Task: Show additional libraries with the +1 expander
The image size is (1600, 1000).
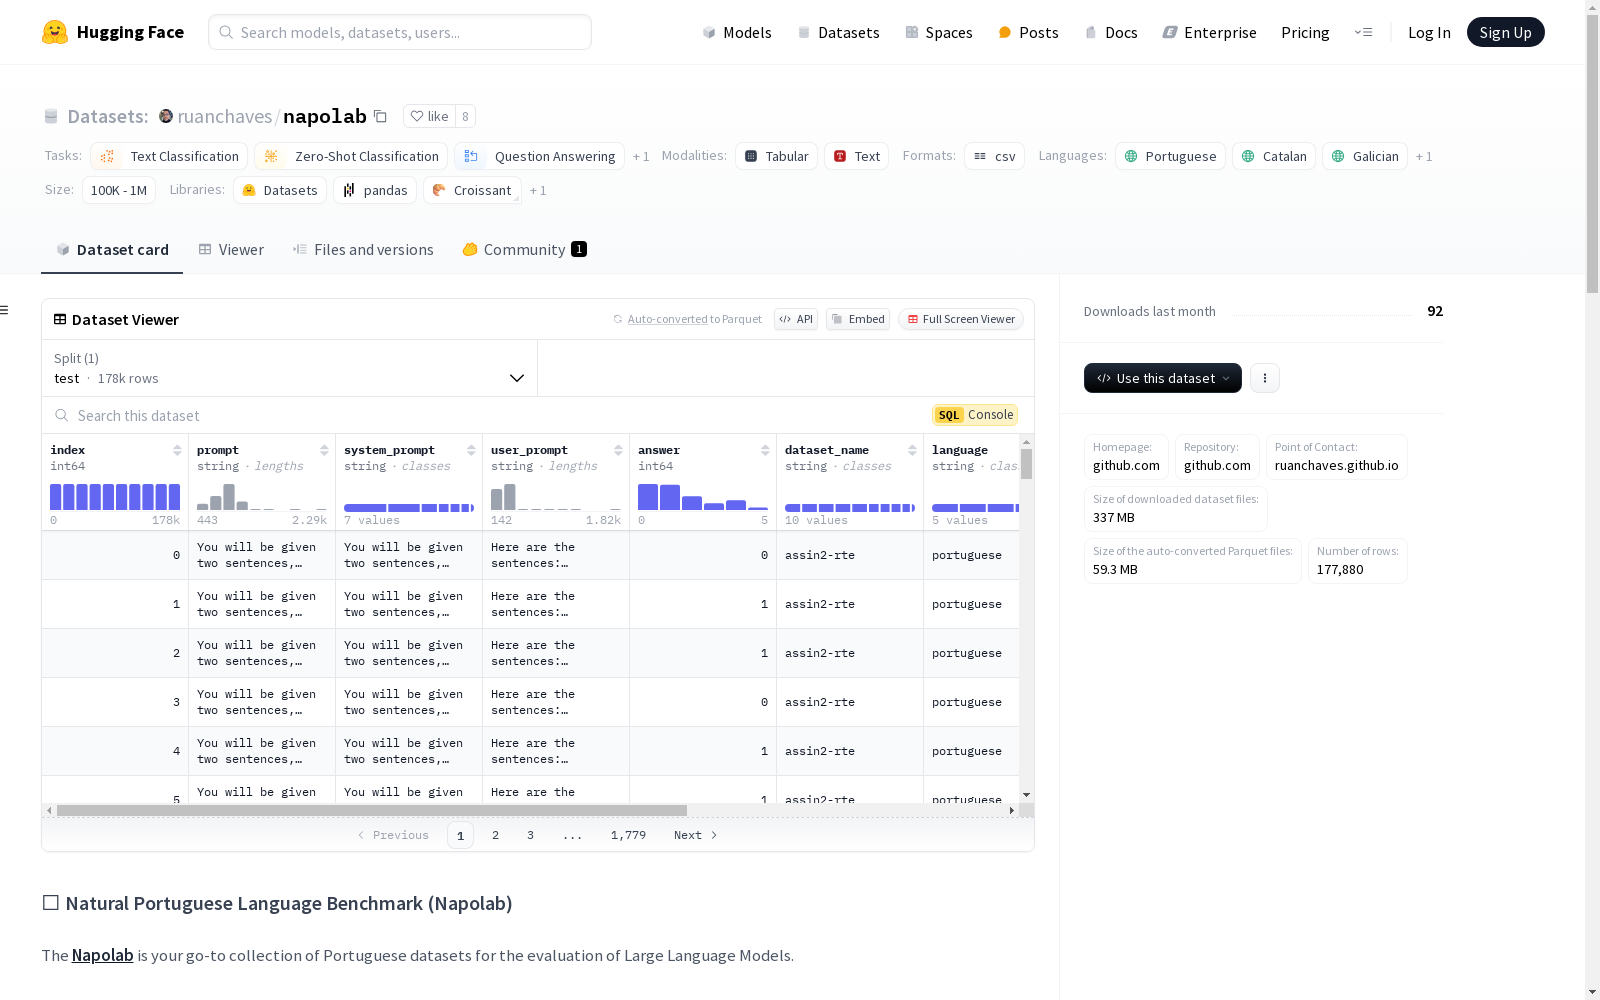Action: pyautogui.click(x=538, y=191)
